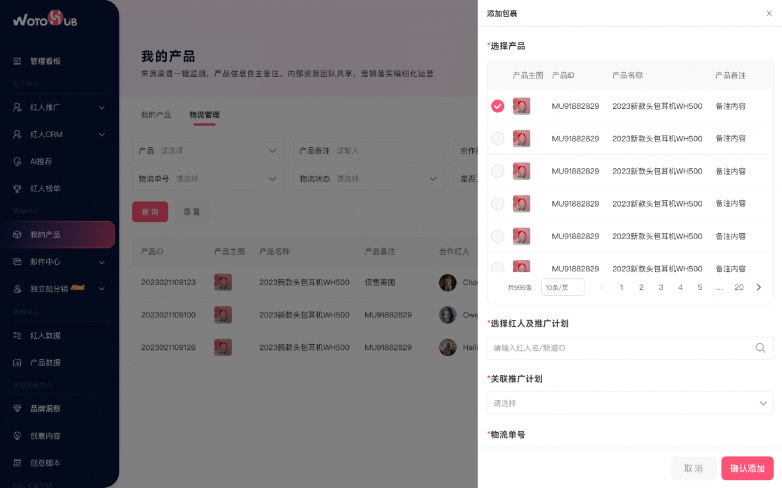Click the 取消 cancel button
Image resolution: width=782 pixels, height=488 pixels.
(x=693, y=468)
